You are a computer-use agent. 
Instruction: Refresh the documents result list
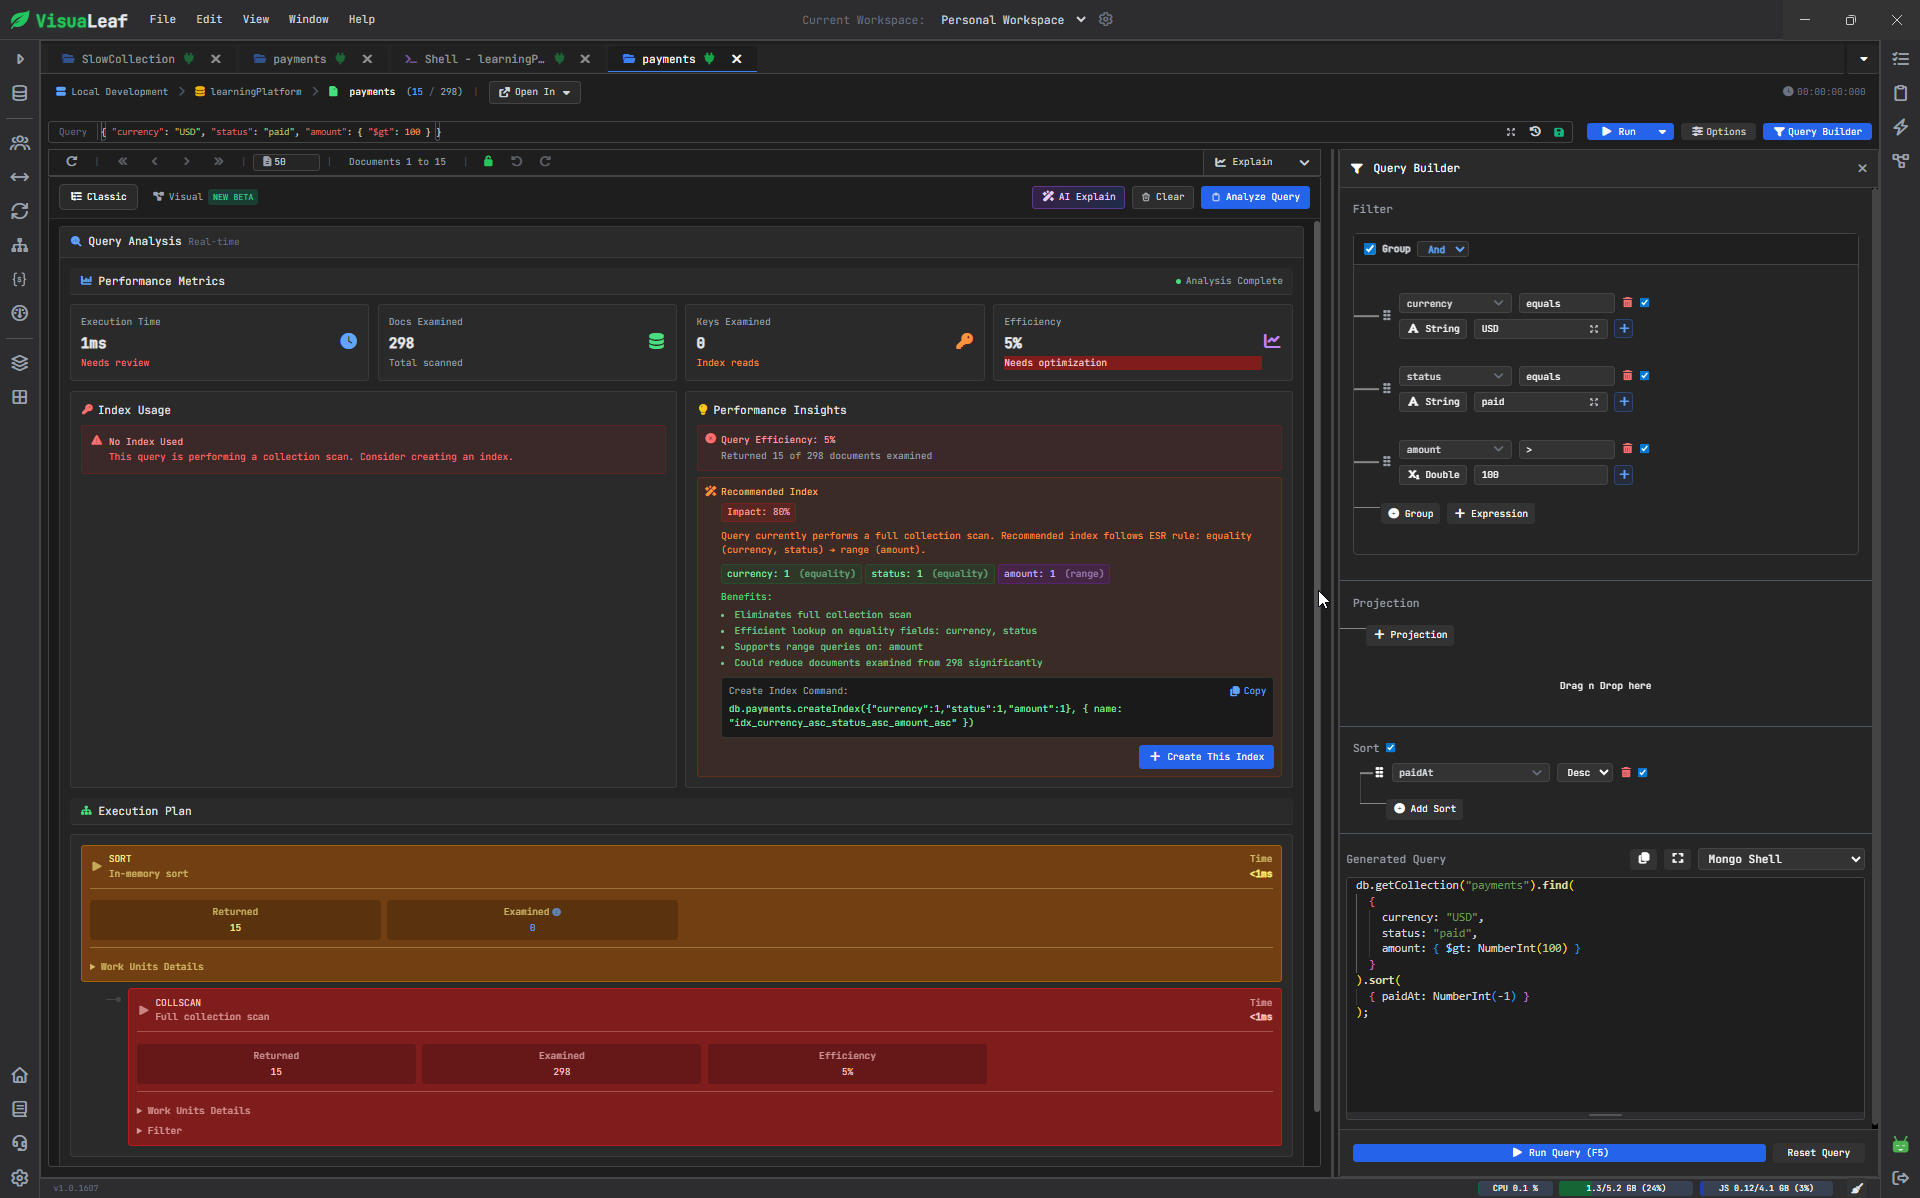[x=72, y=161]
